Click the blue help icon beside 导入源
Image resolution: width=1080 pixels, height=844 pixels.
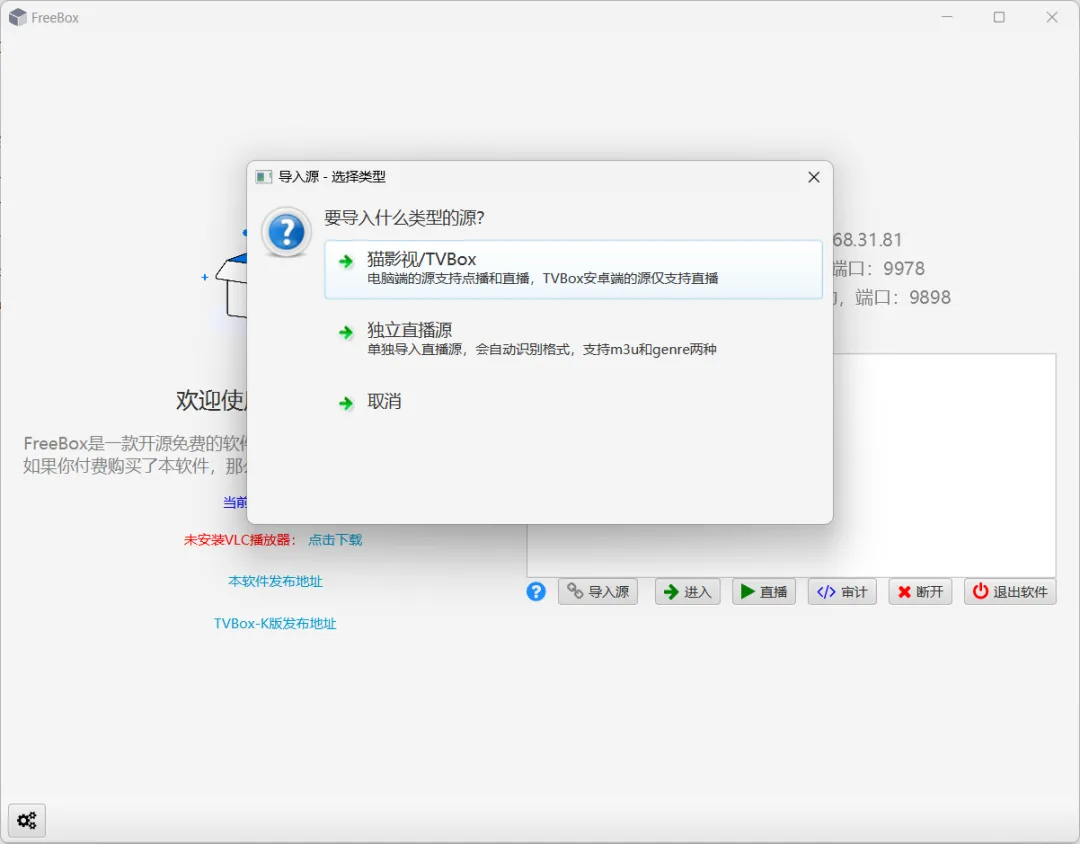point(536,591)
